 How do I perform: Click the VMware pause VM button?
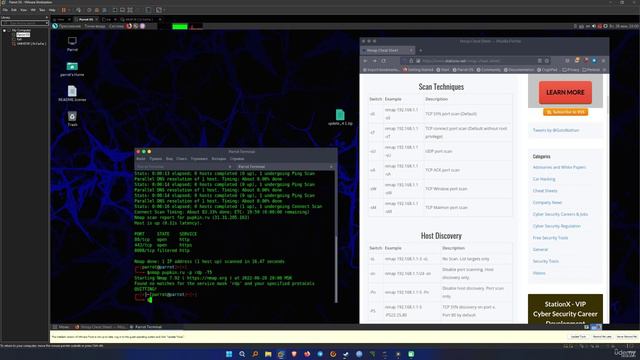(x=64, y=10)
